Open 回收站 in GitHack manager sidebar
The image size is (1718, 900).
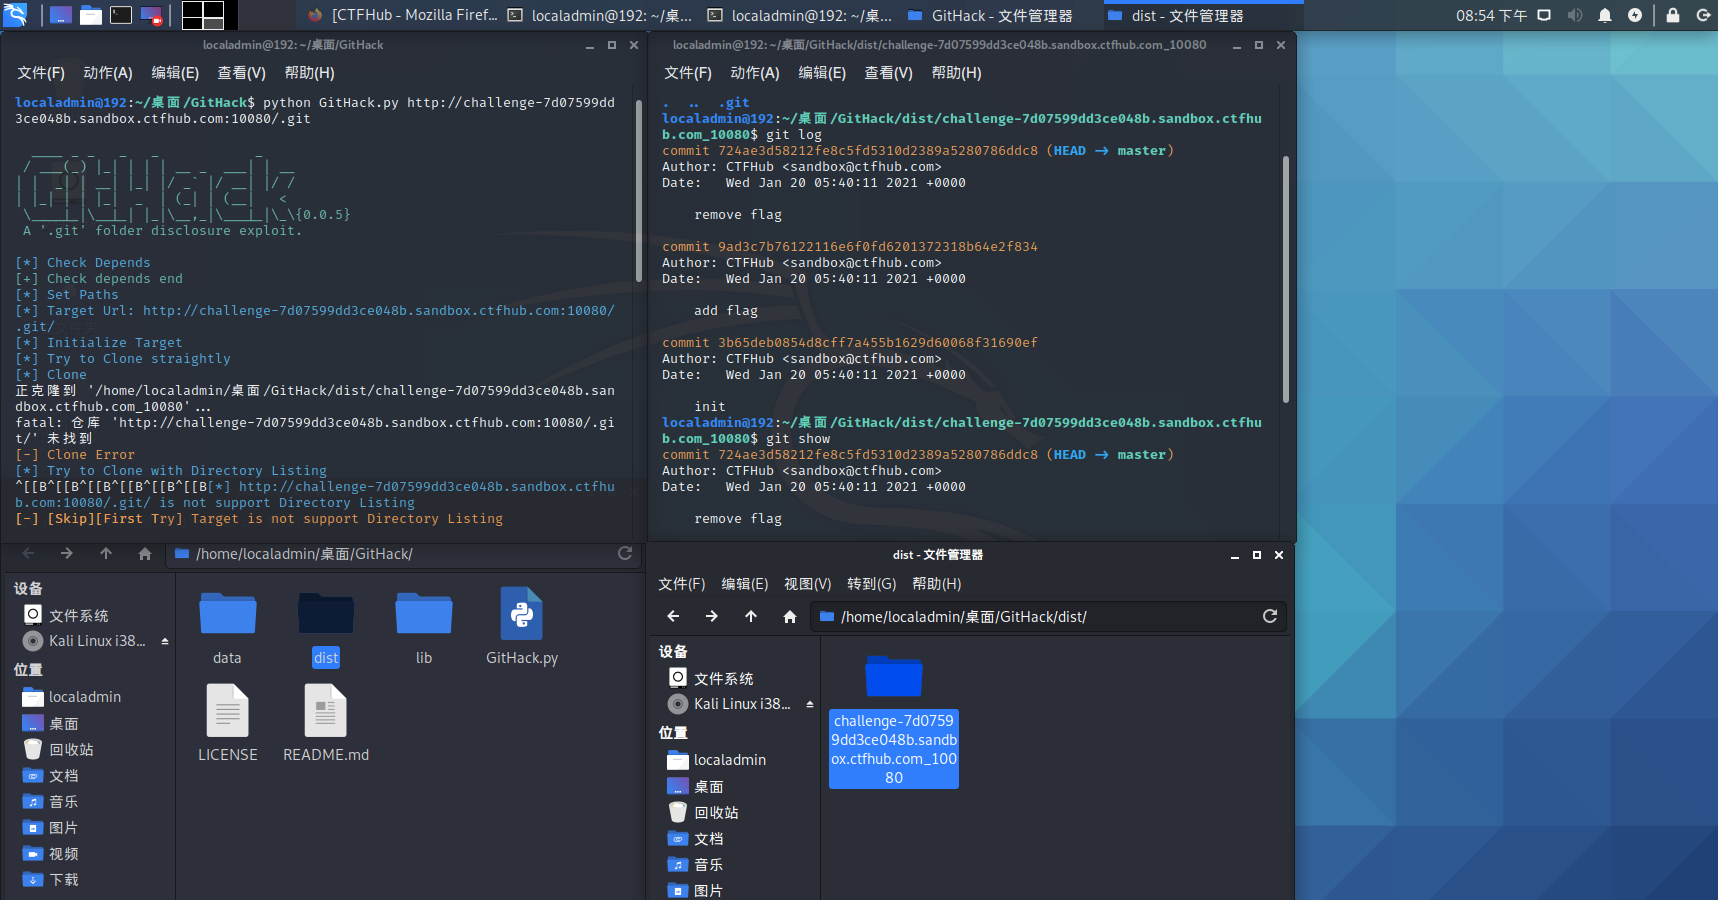[72, 749]
